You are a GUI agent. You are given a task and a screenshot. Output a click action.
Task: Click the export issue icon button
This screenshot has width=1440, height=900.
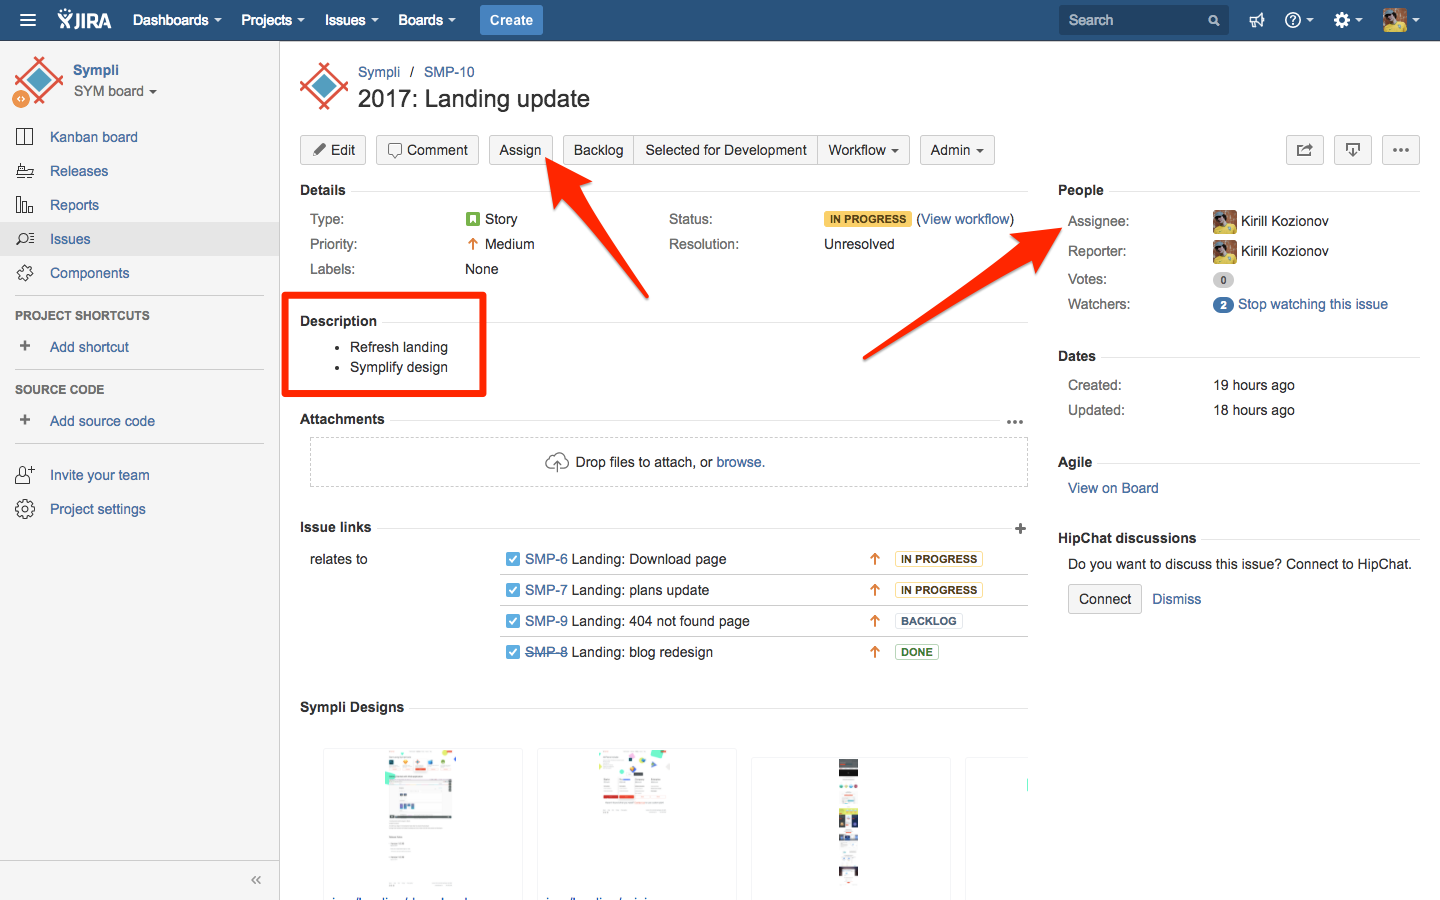coord(1353,150)
